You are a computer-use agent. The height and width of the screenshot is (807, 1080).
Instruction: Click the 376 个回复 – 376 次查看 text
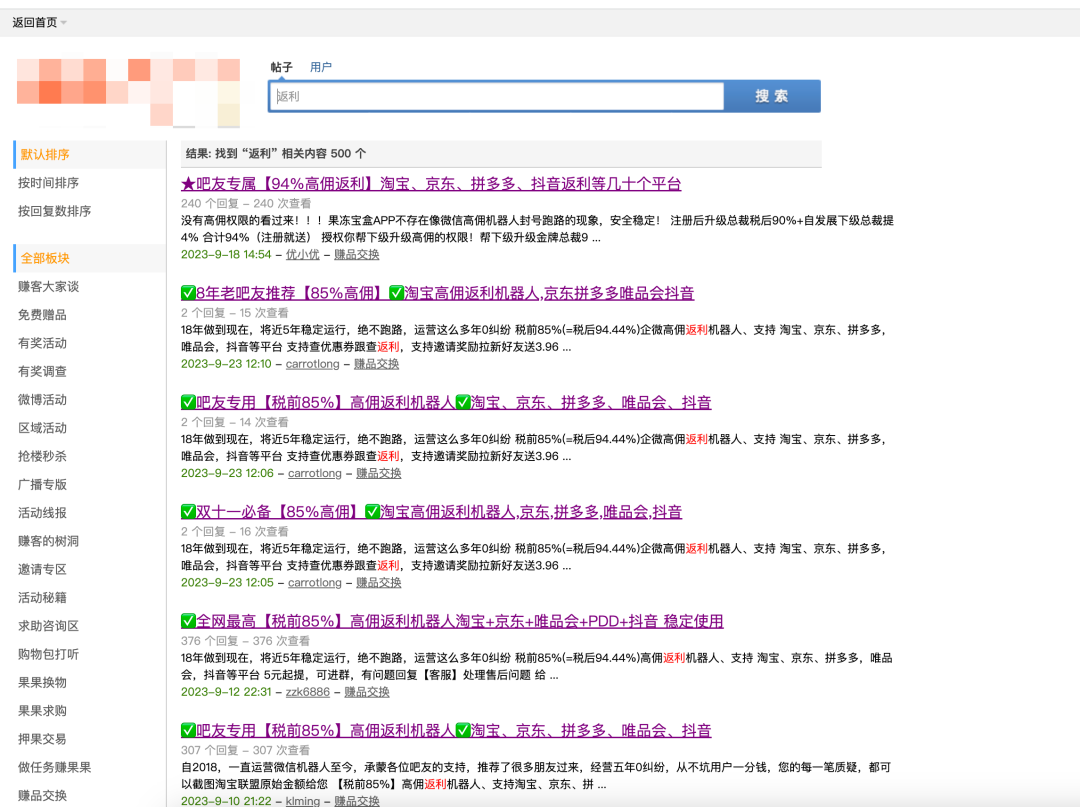(246, 642)
